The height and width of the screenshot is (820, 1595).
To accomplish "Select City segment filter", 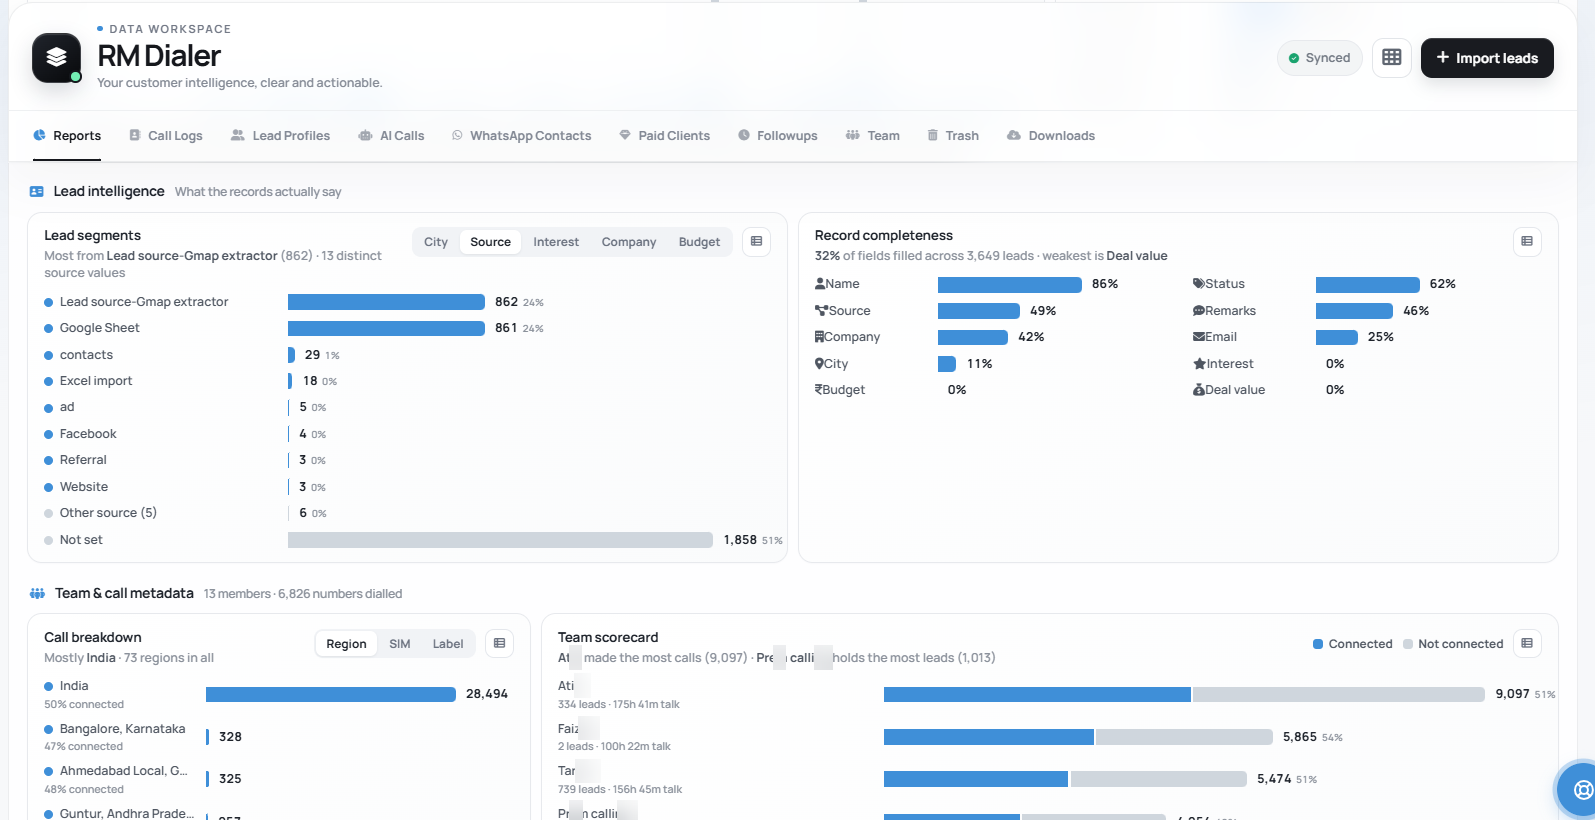I will (x=436, y=242).
